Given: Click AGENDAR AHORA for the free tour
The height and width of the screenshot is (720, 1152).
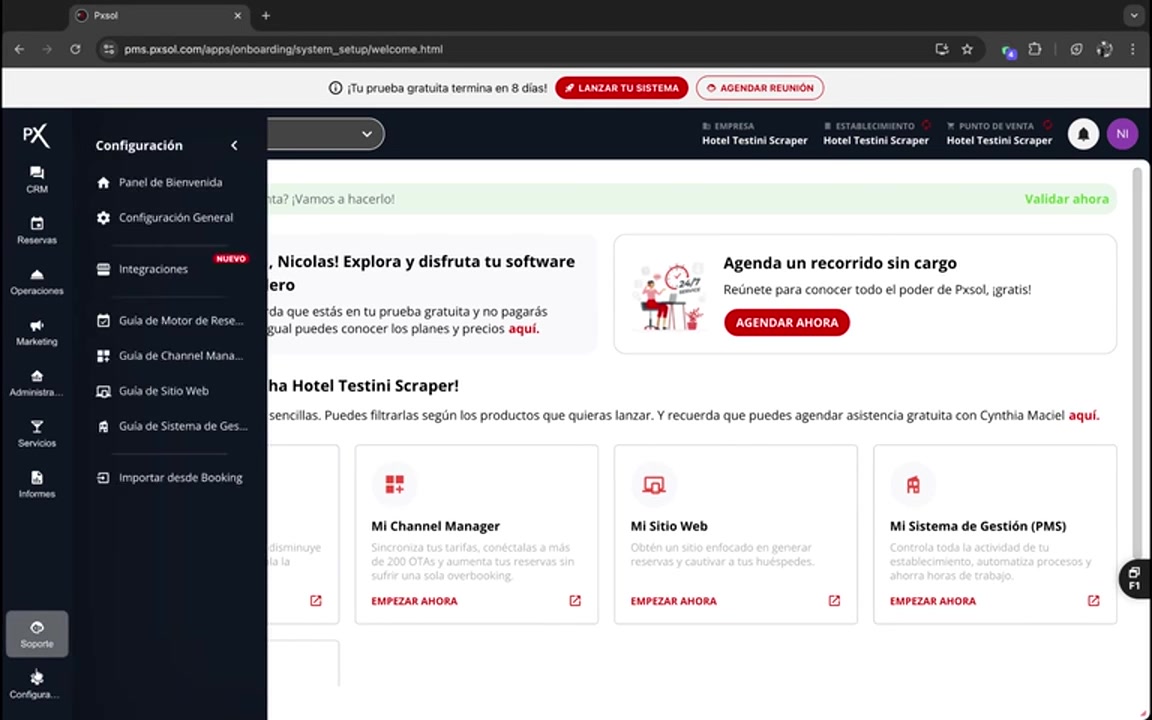Looking at the screenshot, I should [787, 322].
